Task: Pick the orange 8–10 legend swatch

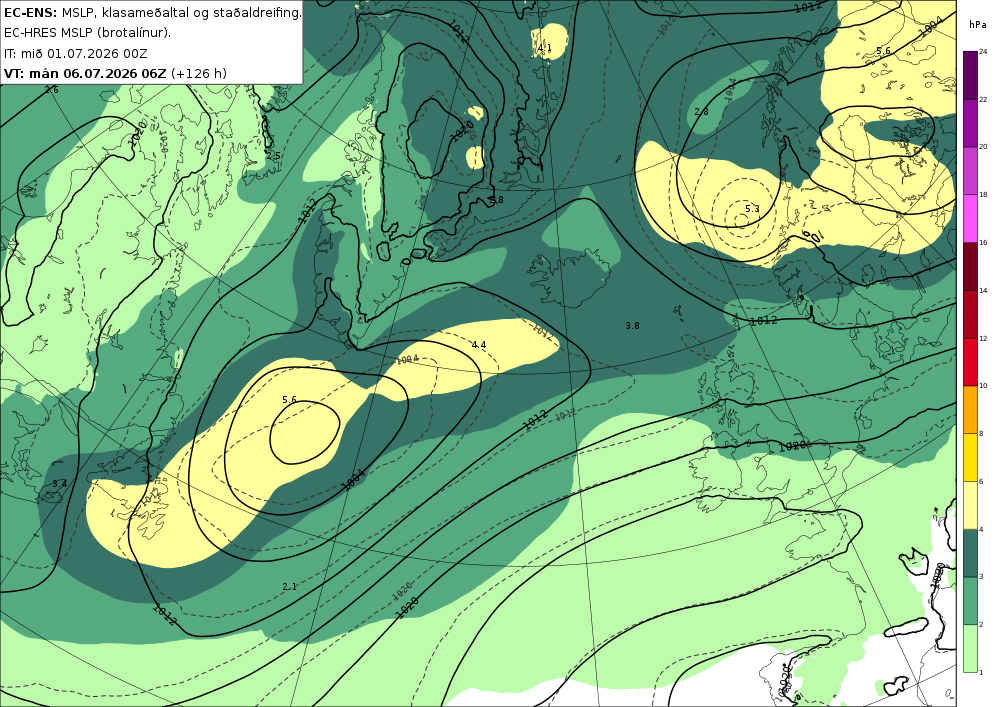Action: 970,409
